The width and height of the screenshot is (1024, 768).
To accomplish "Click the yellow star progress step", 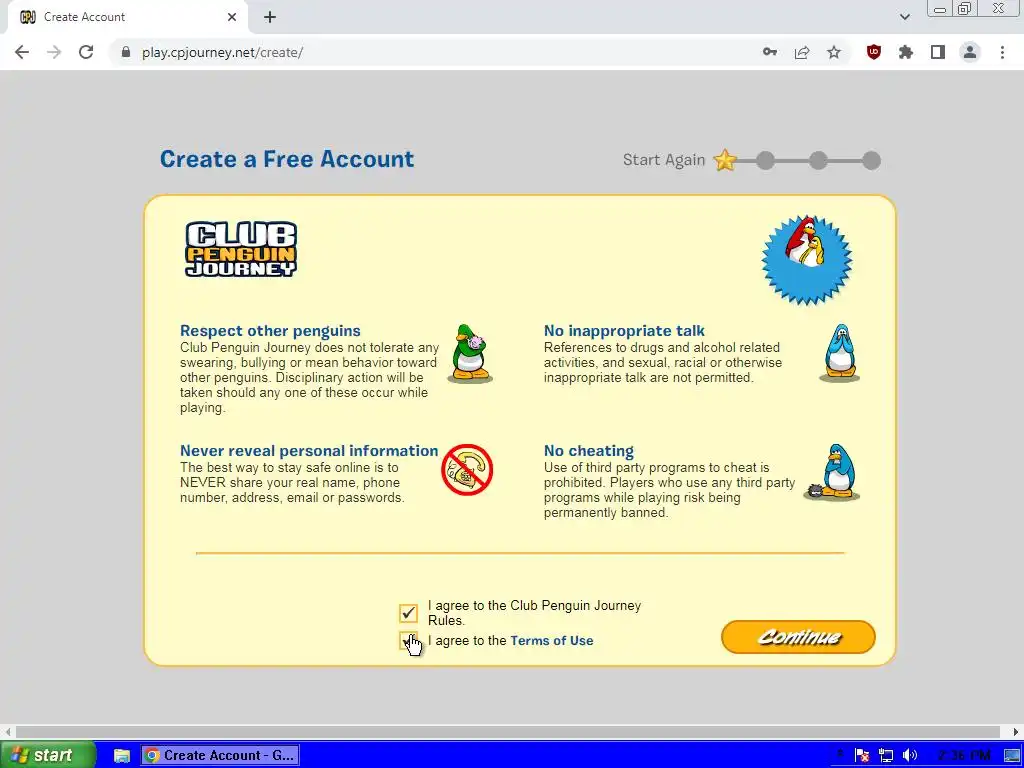I will 725,160.
